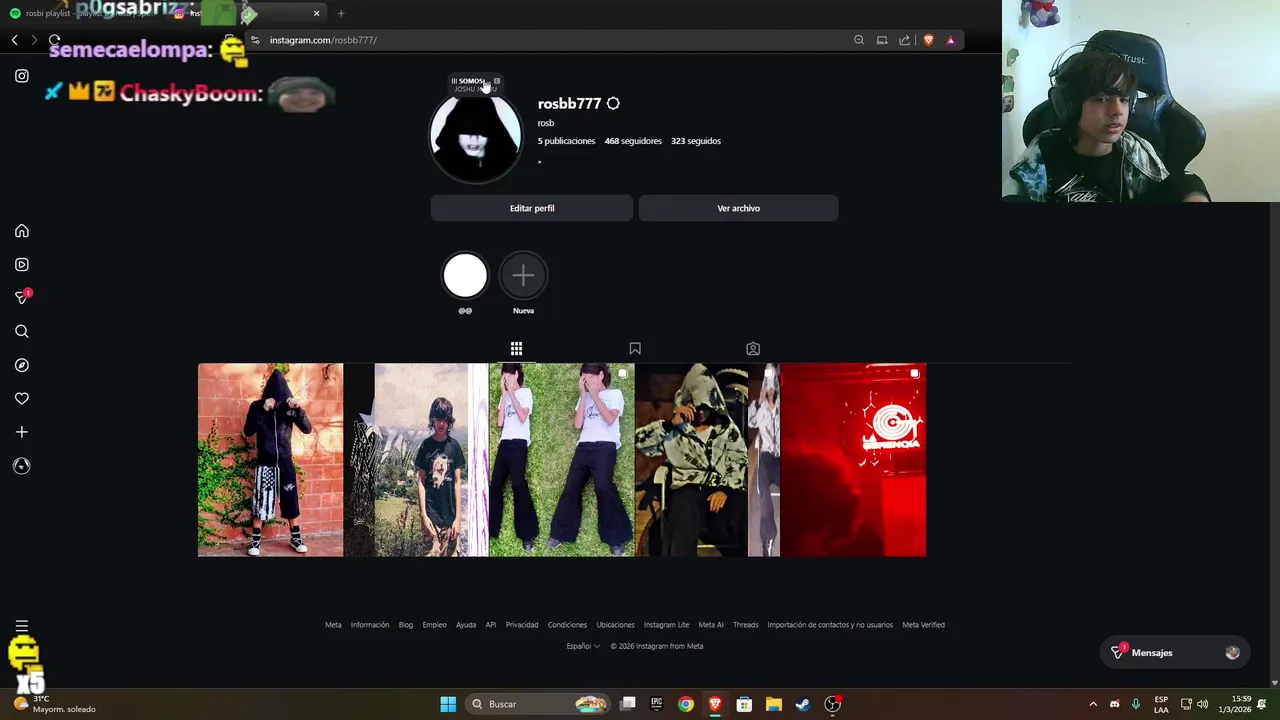Open File Explorer from taskbar
The height and width of the screenshot is (720, 1280).
774,704
